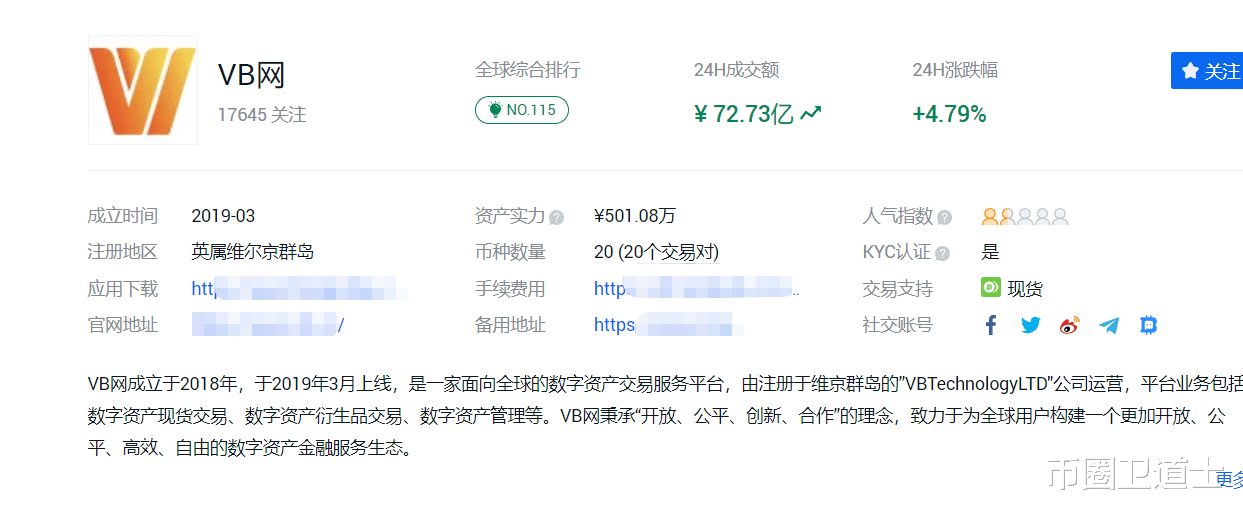The width and height of the screenshot is (1243, 514).
Task: Click the 现货 spot trading icon
Action: (990, 288)
